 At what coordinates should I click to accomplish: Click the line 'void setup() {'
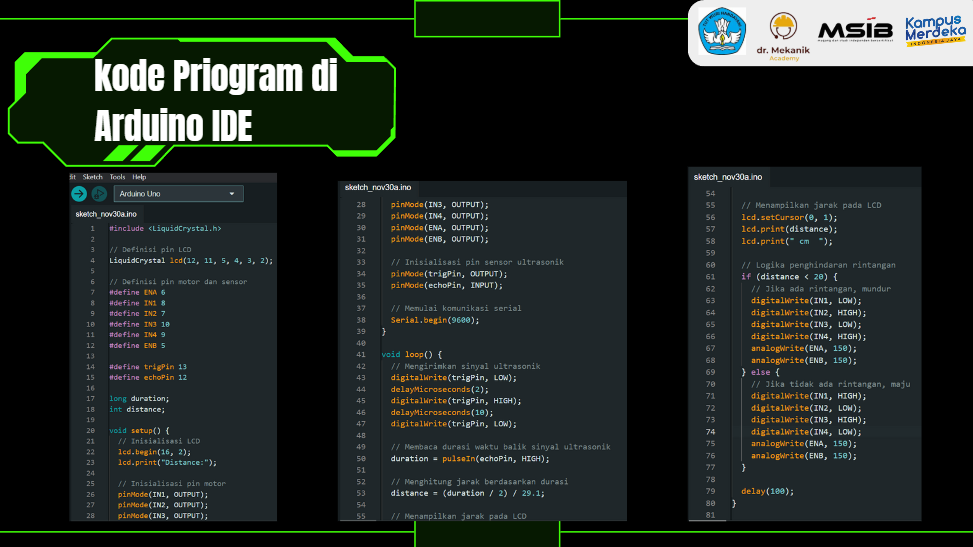pos(139,430)
